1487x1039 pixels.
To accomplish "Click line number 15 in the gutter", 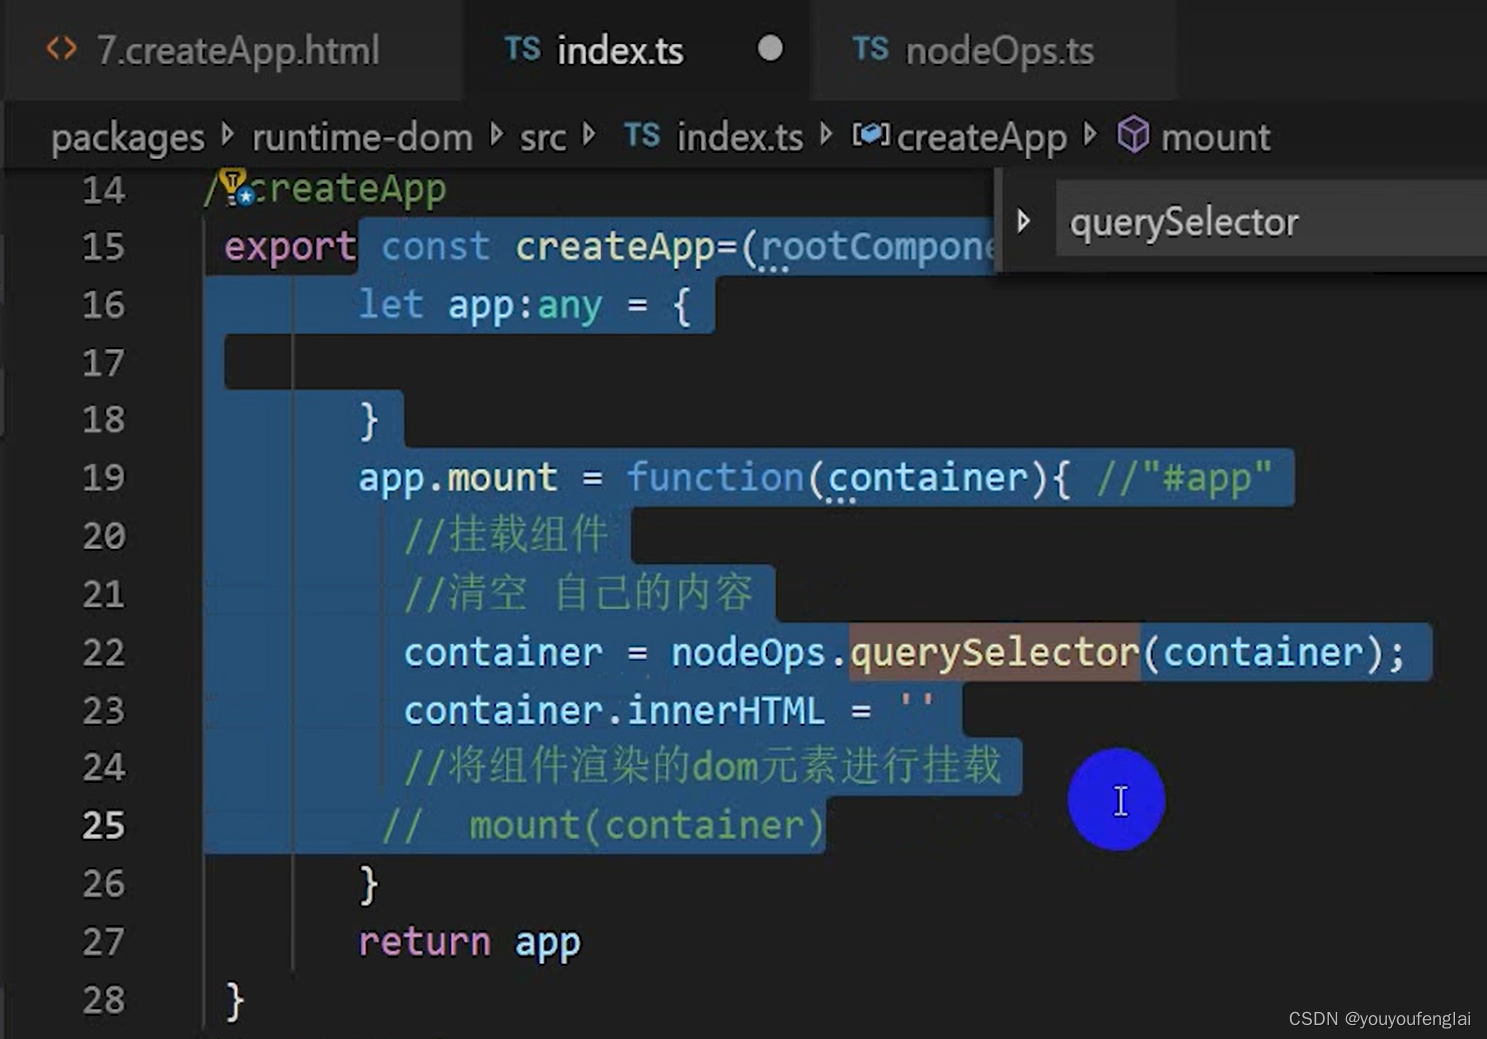I will tap(104, 247).
